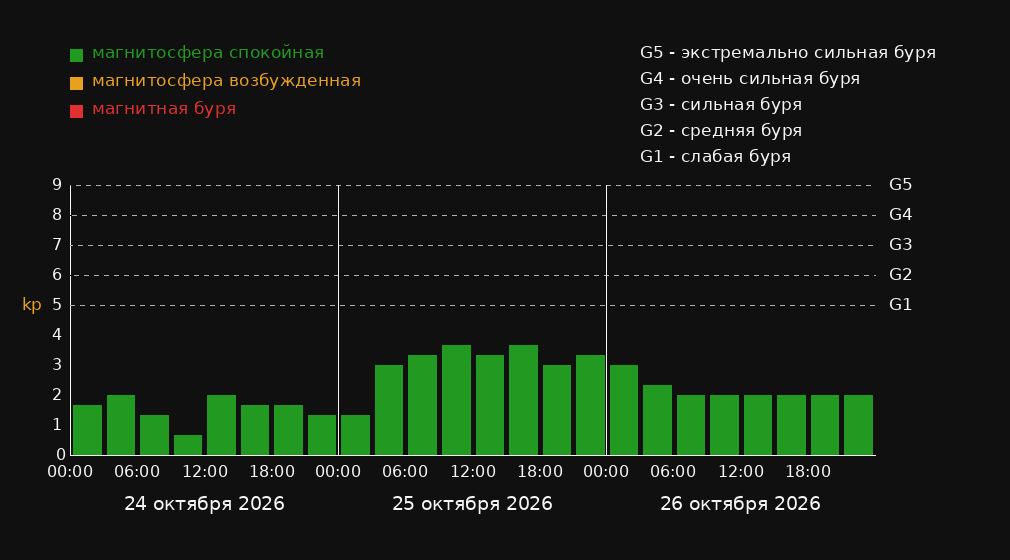Click the 06:00 time label above 26 октября
Image resolution: width=1010 pixels, height=560 pixels.
673,472
